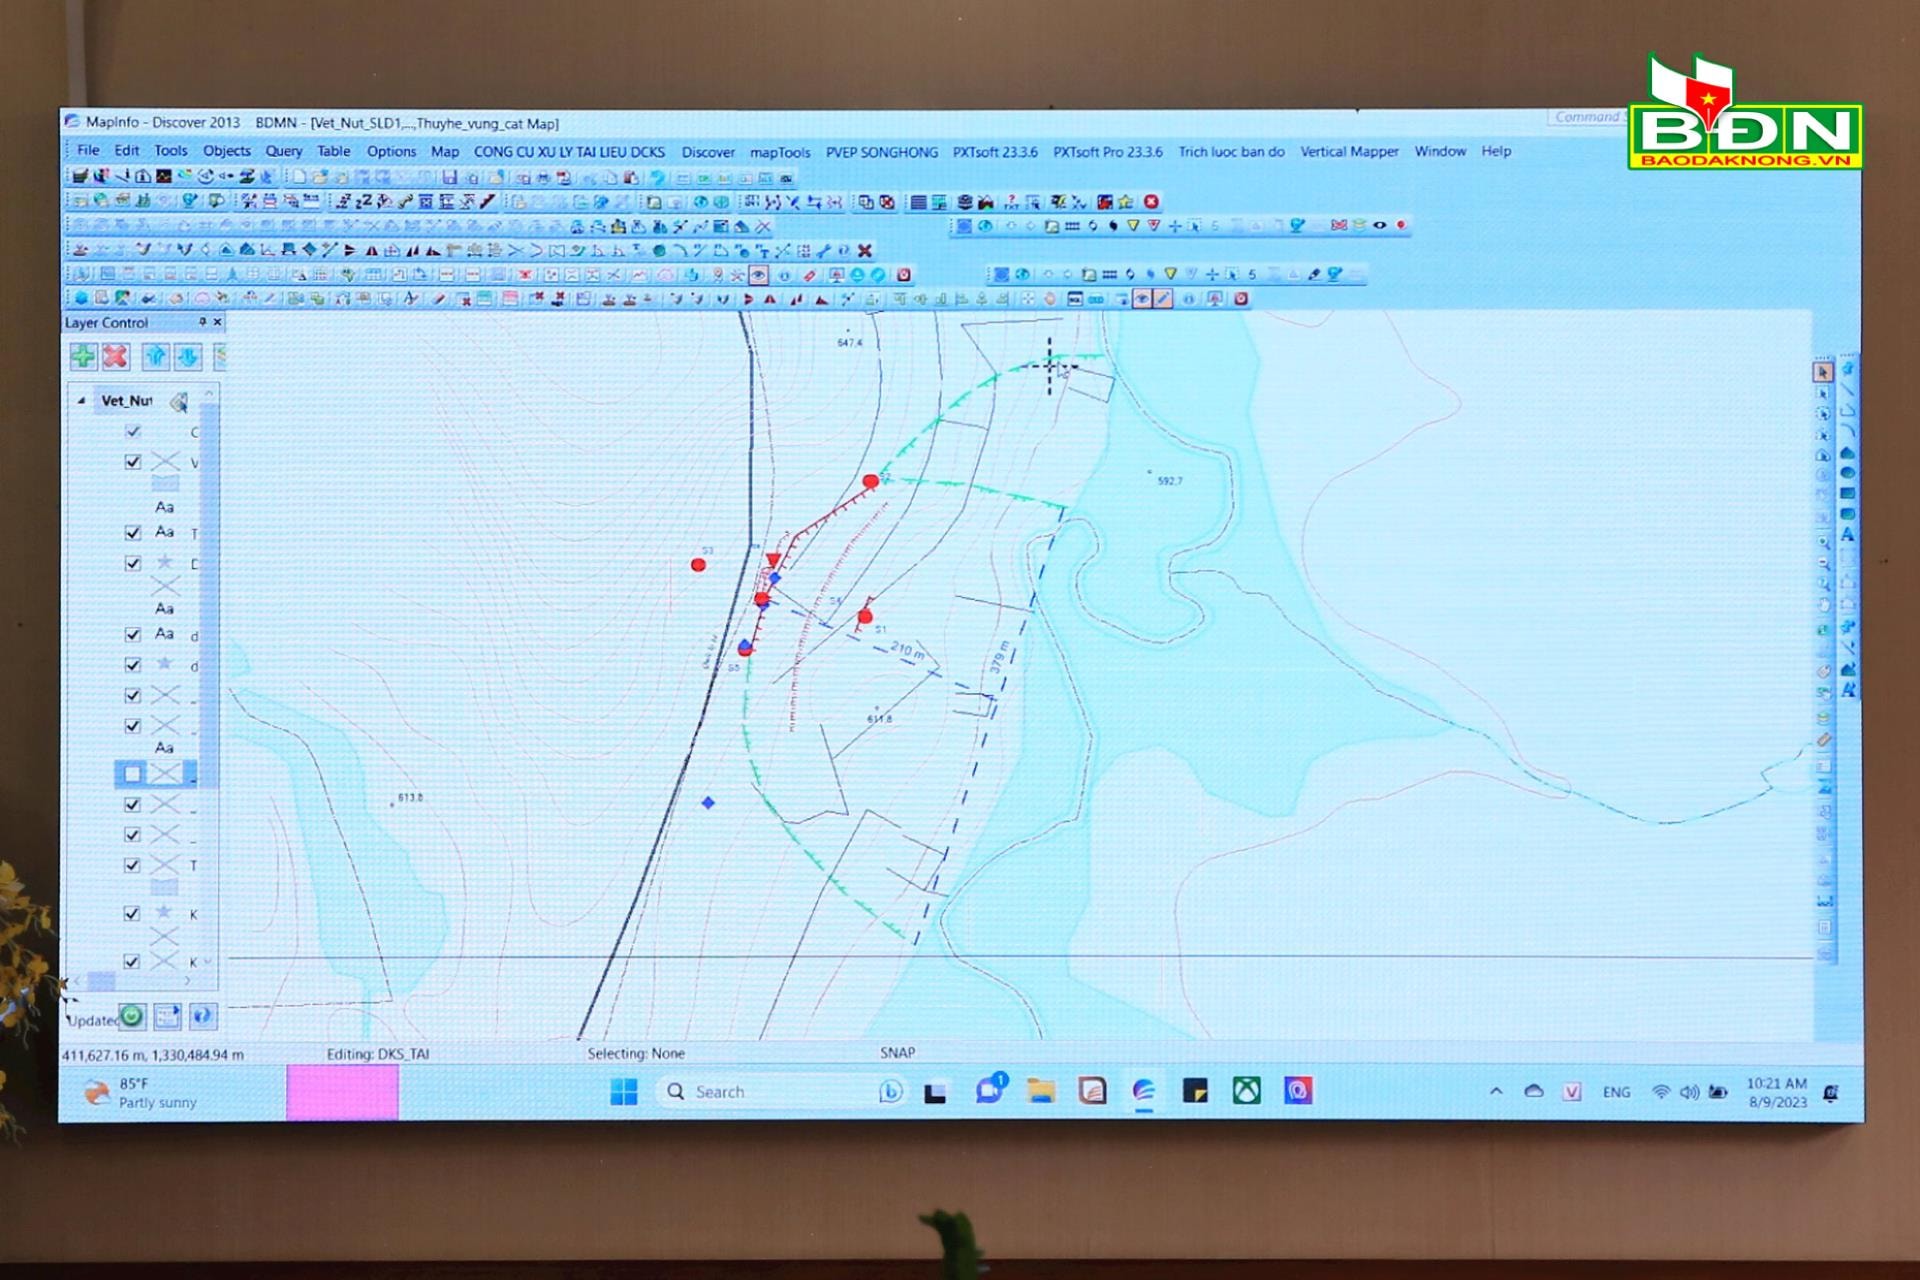Select the Text tool 'A' in right toolbar
1920x1280 pixels.
(1847, 535)
